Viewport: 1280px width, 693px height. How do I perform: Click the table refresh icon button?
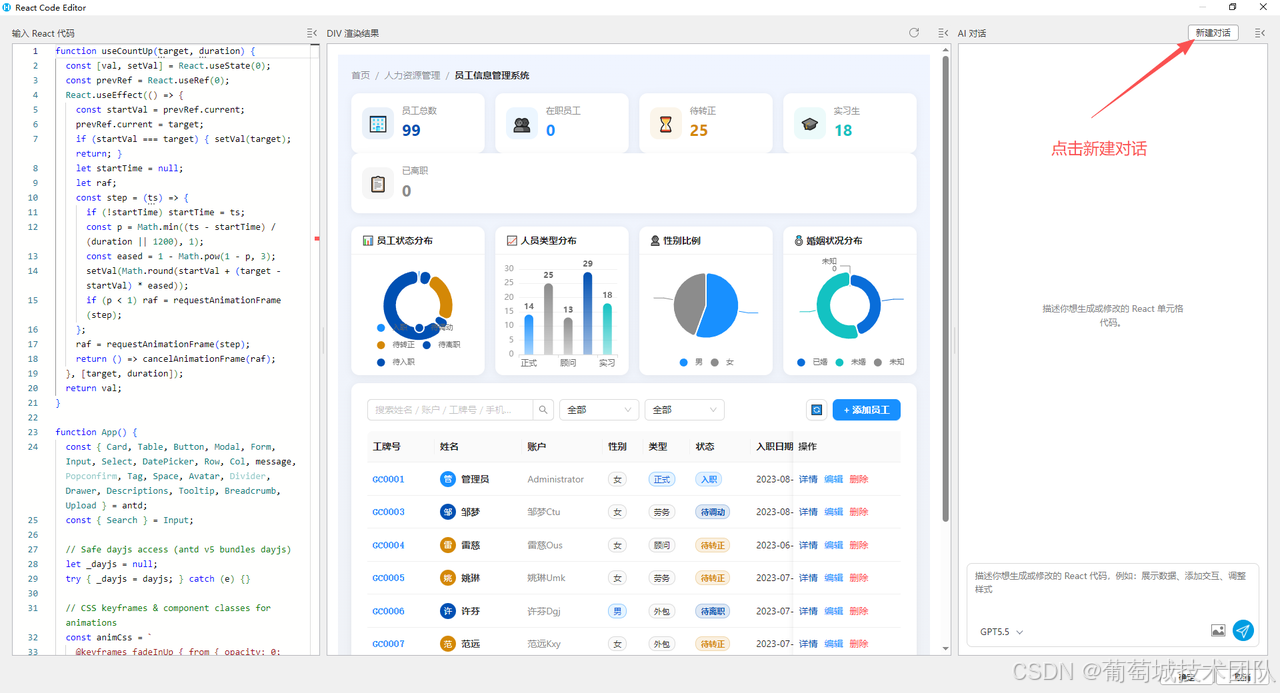click(x=816, y=410)
